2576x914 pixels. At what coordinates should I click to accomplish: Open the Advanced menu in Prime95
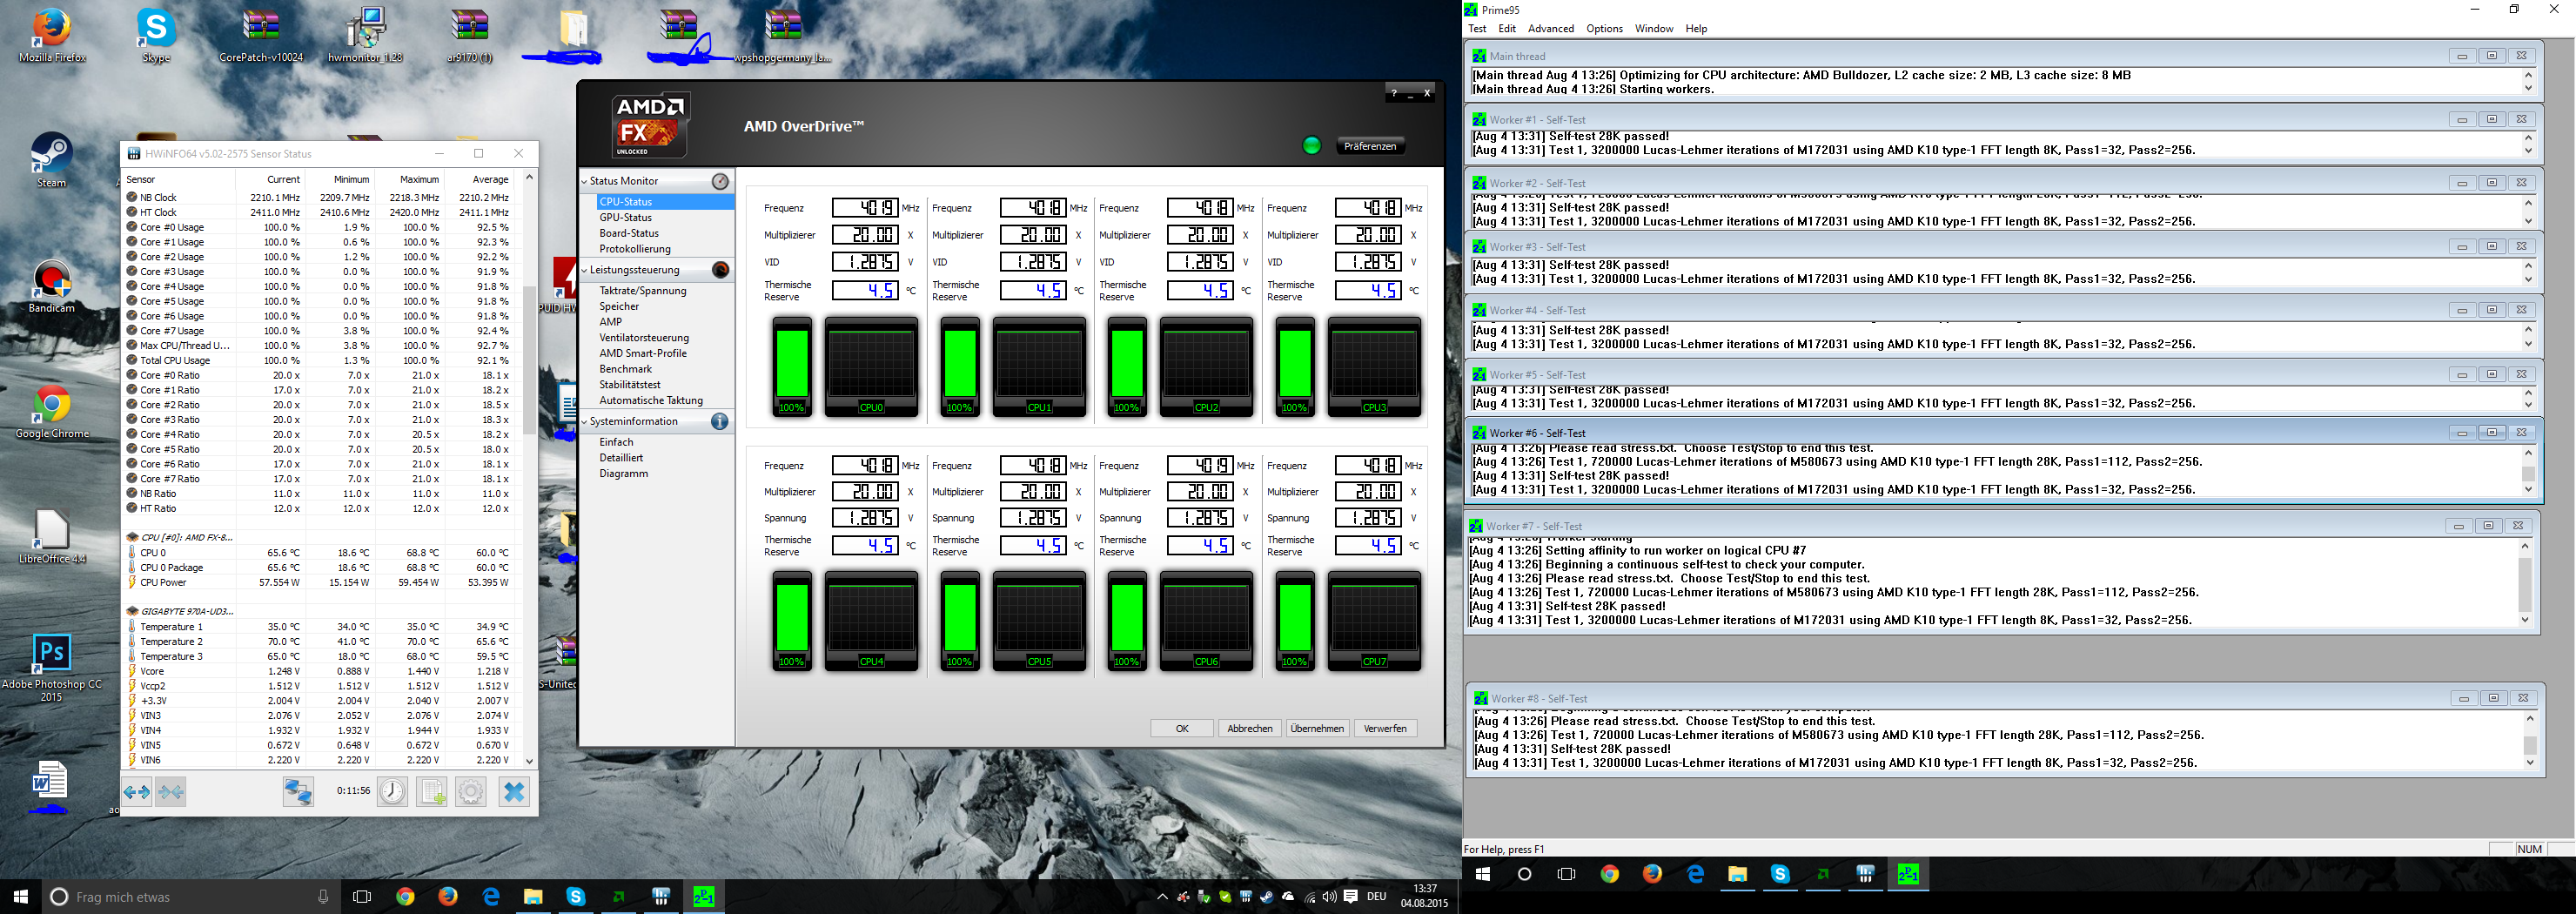coord(1551,29)
